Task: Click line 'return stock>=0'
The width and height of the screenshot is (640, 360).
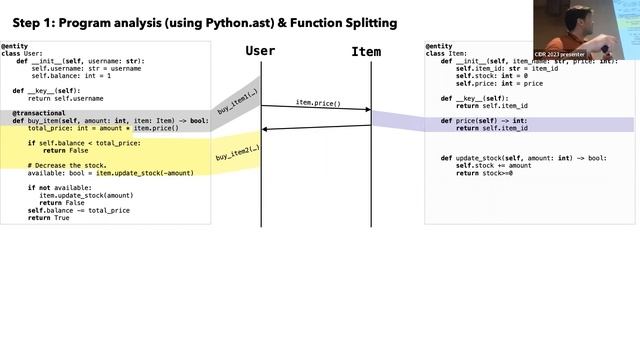Action: tap(484, 173)
